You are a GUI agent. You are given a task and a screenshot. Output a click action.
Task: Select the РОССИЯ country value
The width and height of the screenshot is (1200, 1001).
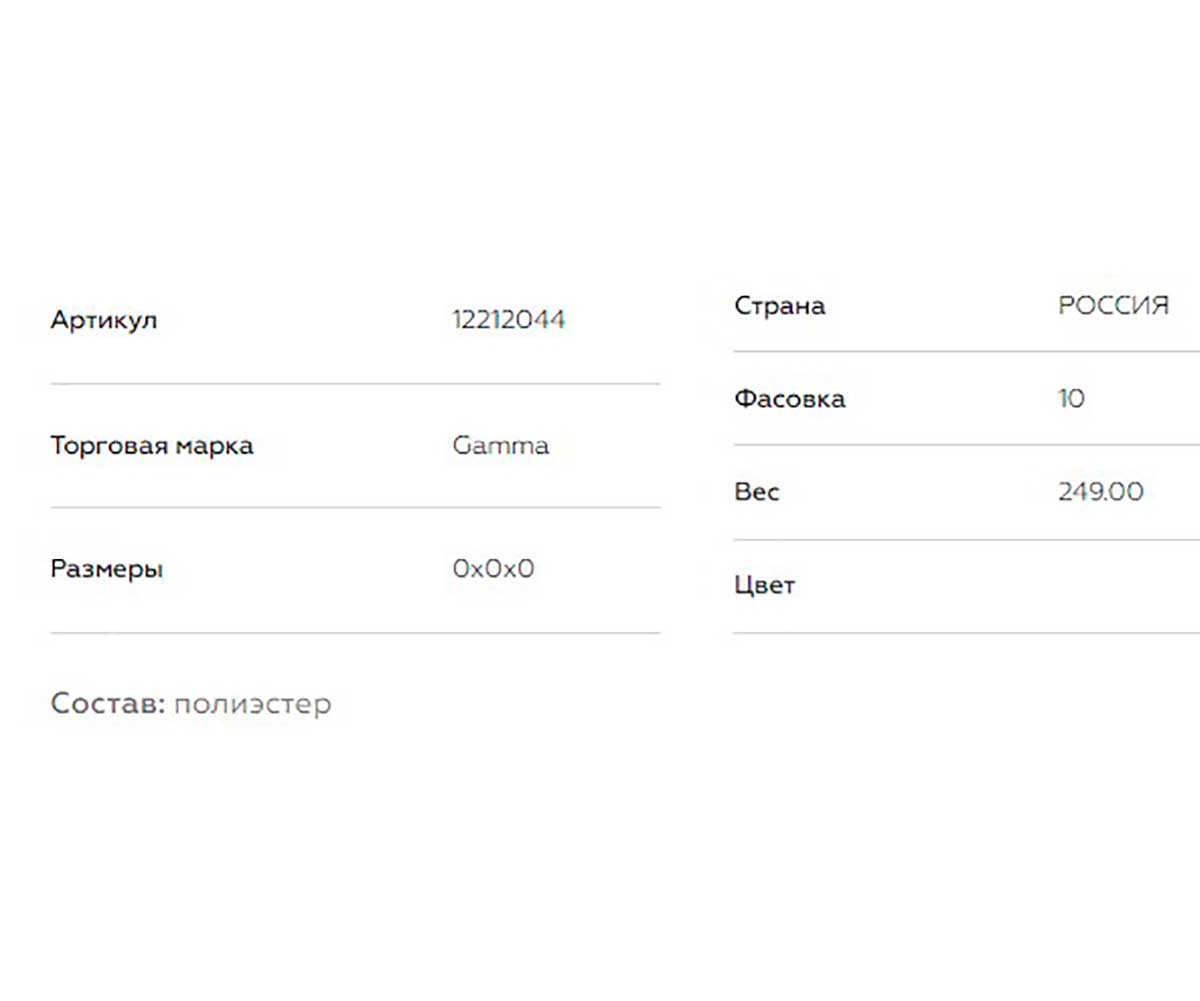click(x=1113, y=305)
